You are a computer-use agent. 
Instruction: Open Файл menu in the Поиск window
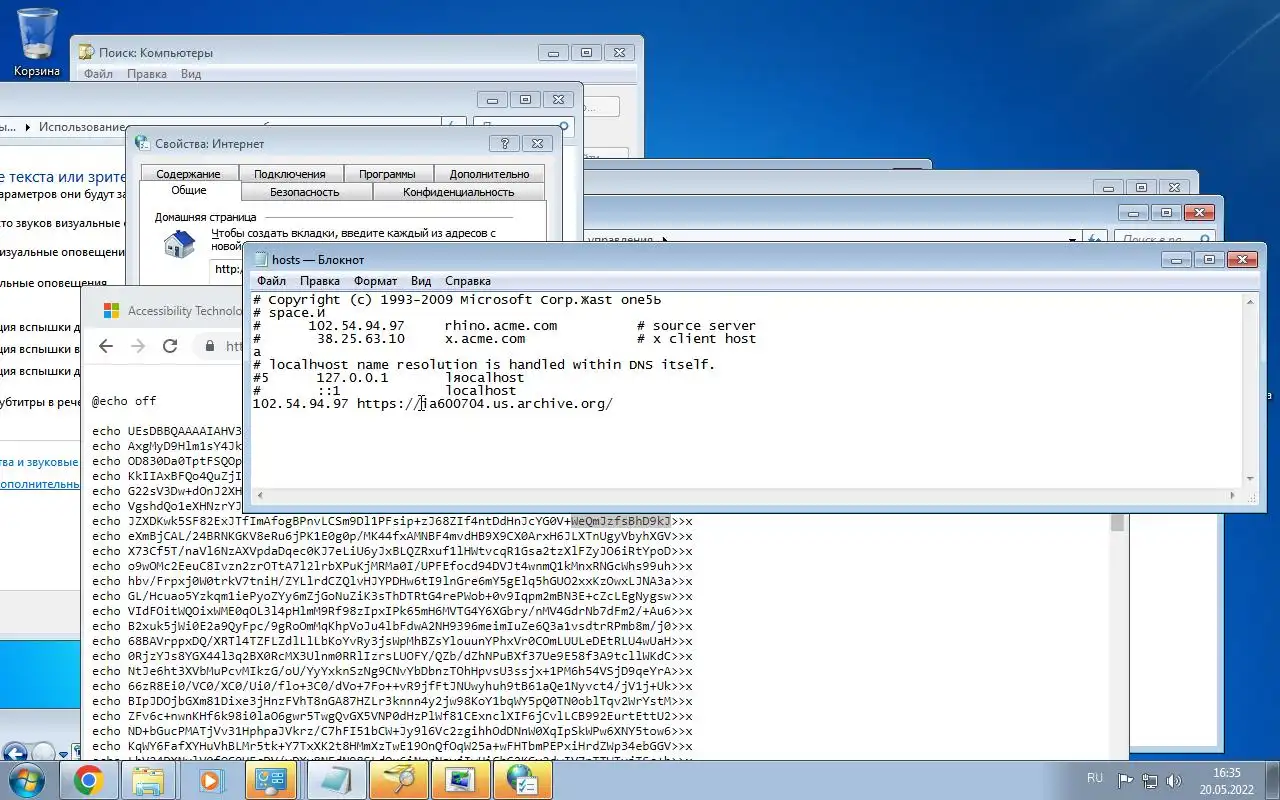tap(98, 74)
